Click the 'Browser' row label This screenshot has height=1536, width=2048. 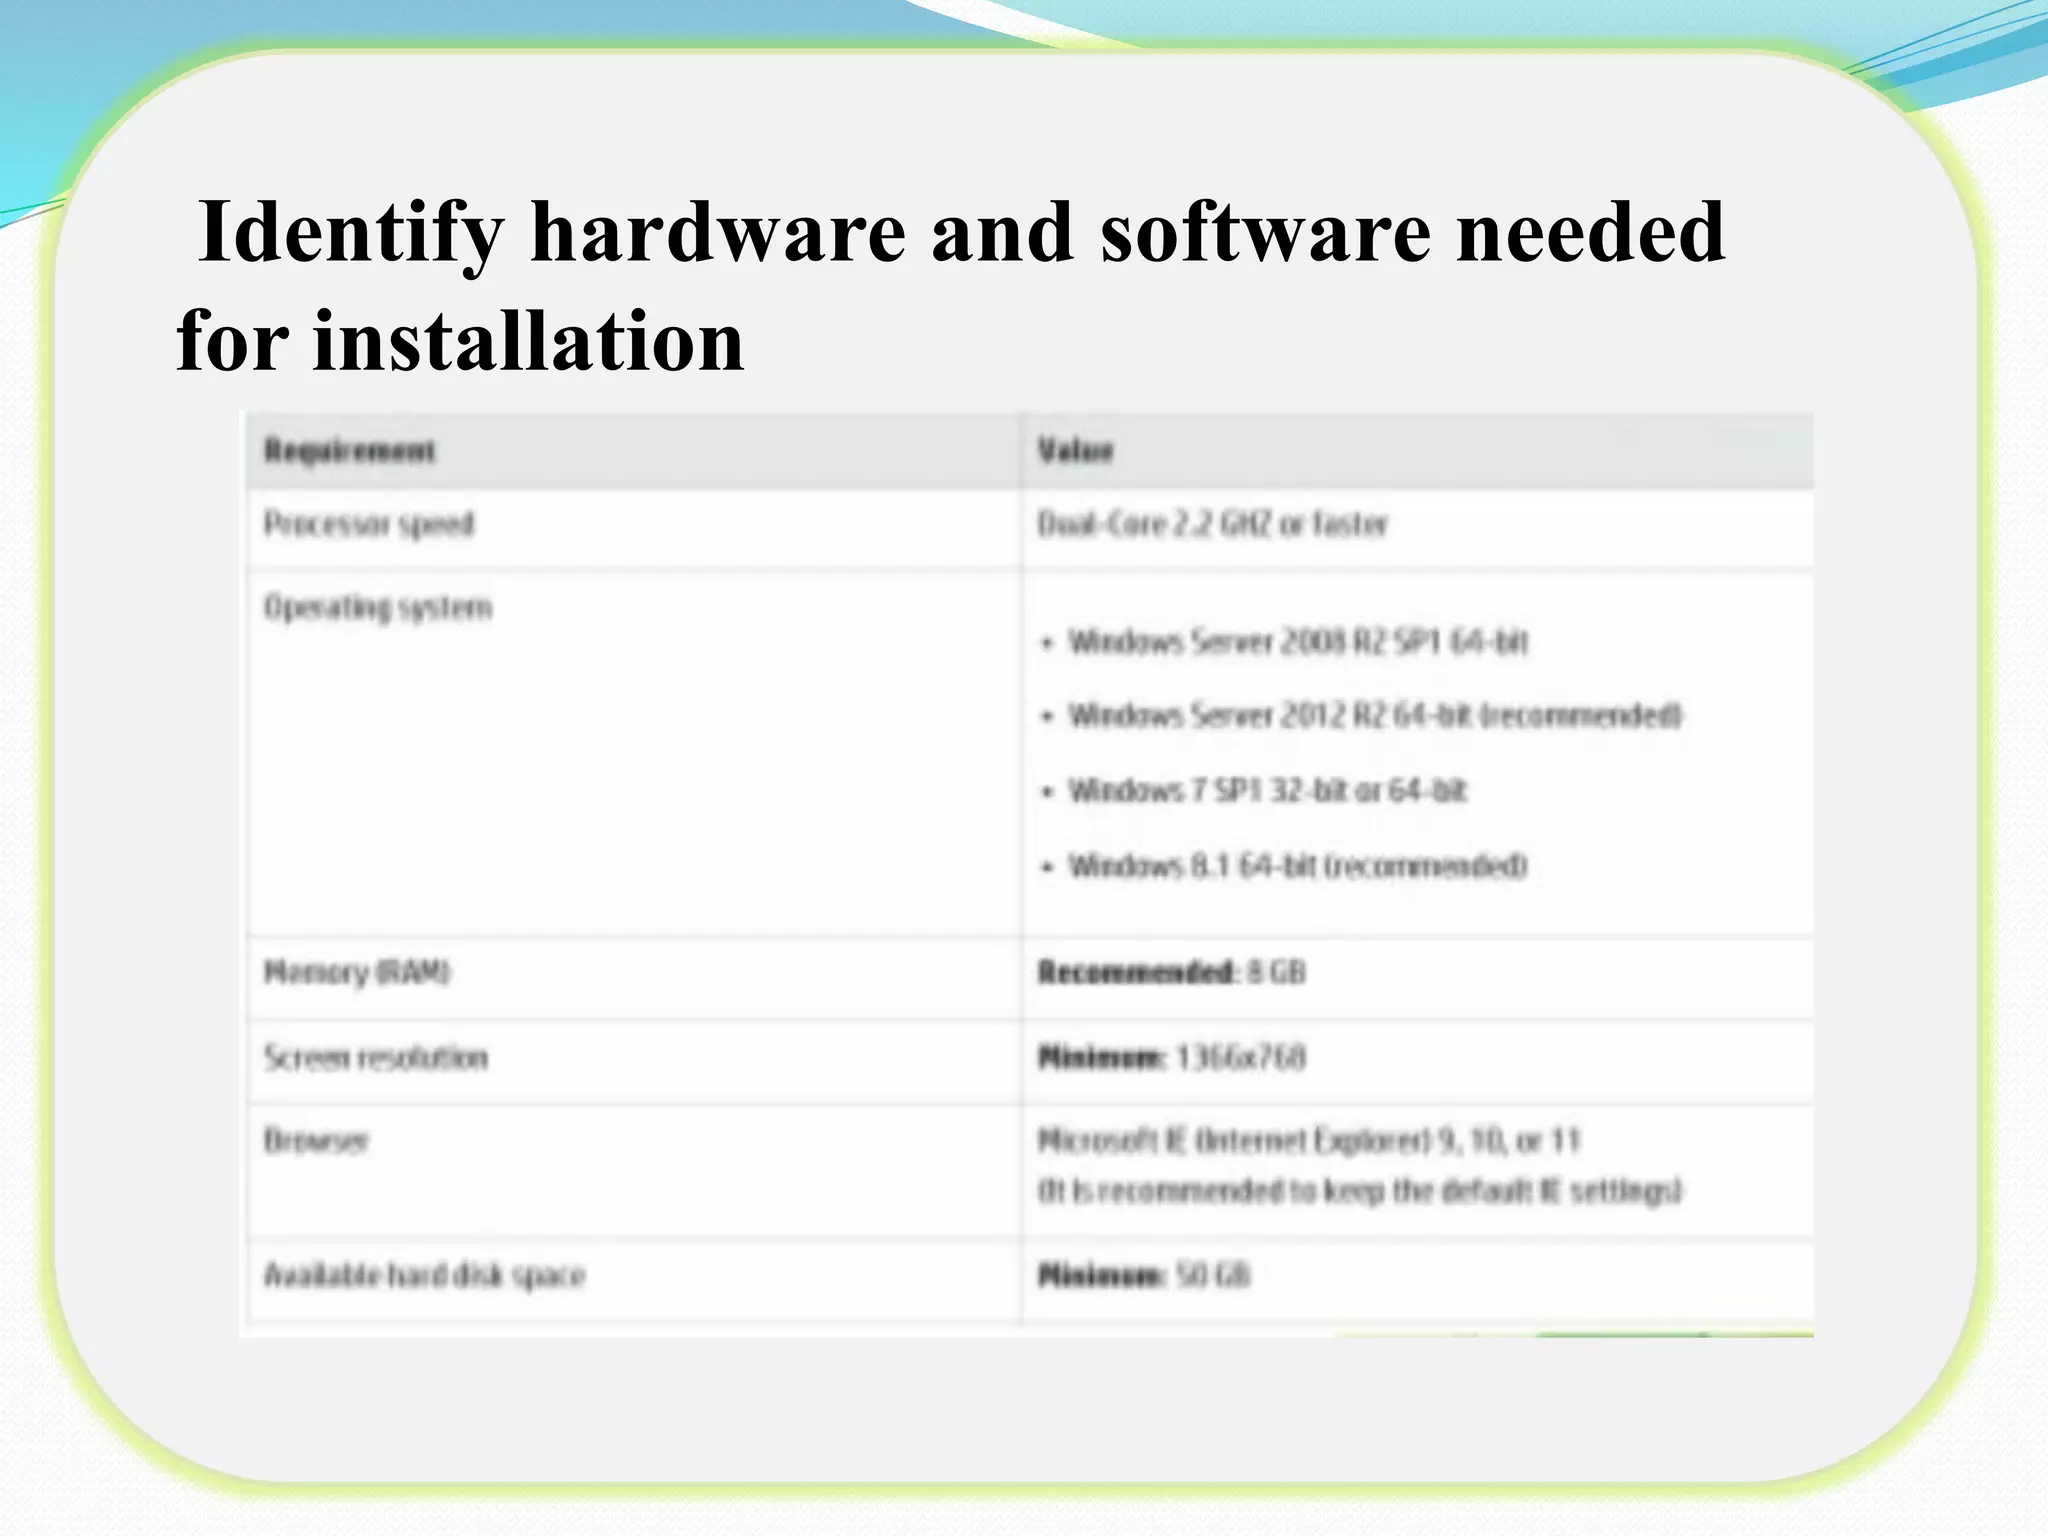coord(316,1141)
